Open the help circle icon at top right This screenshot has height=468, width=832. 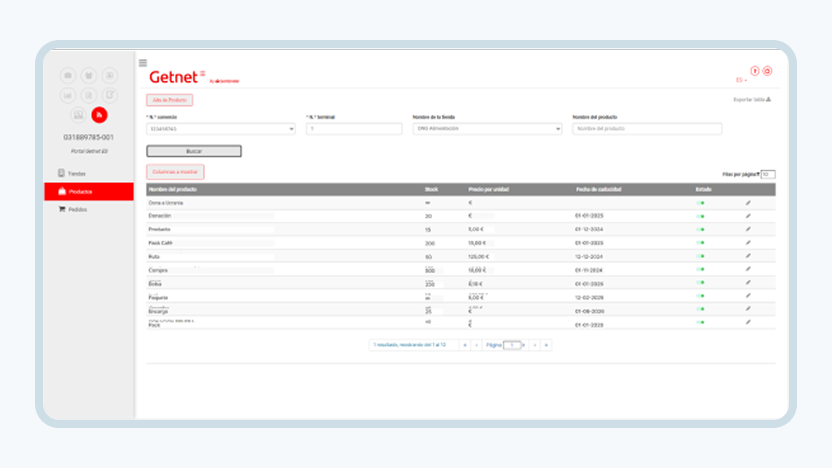pyautogui.click(x=755, y=71)
